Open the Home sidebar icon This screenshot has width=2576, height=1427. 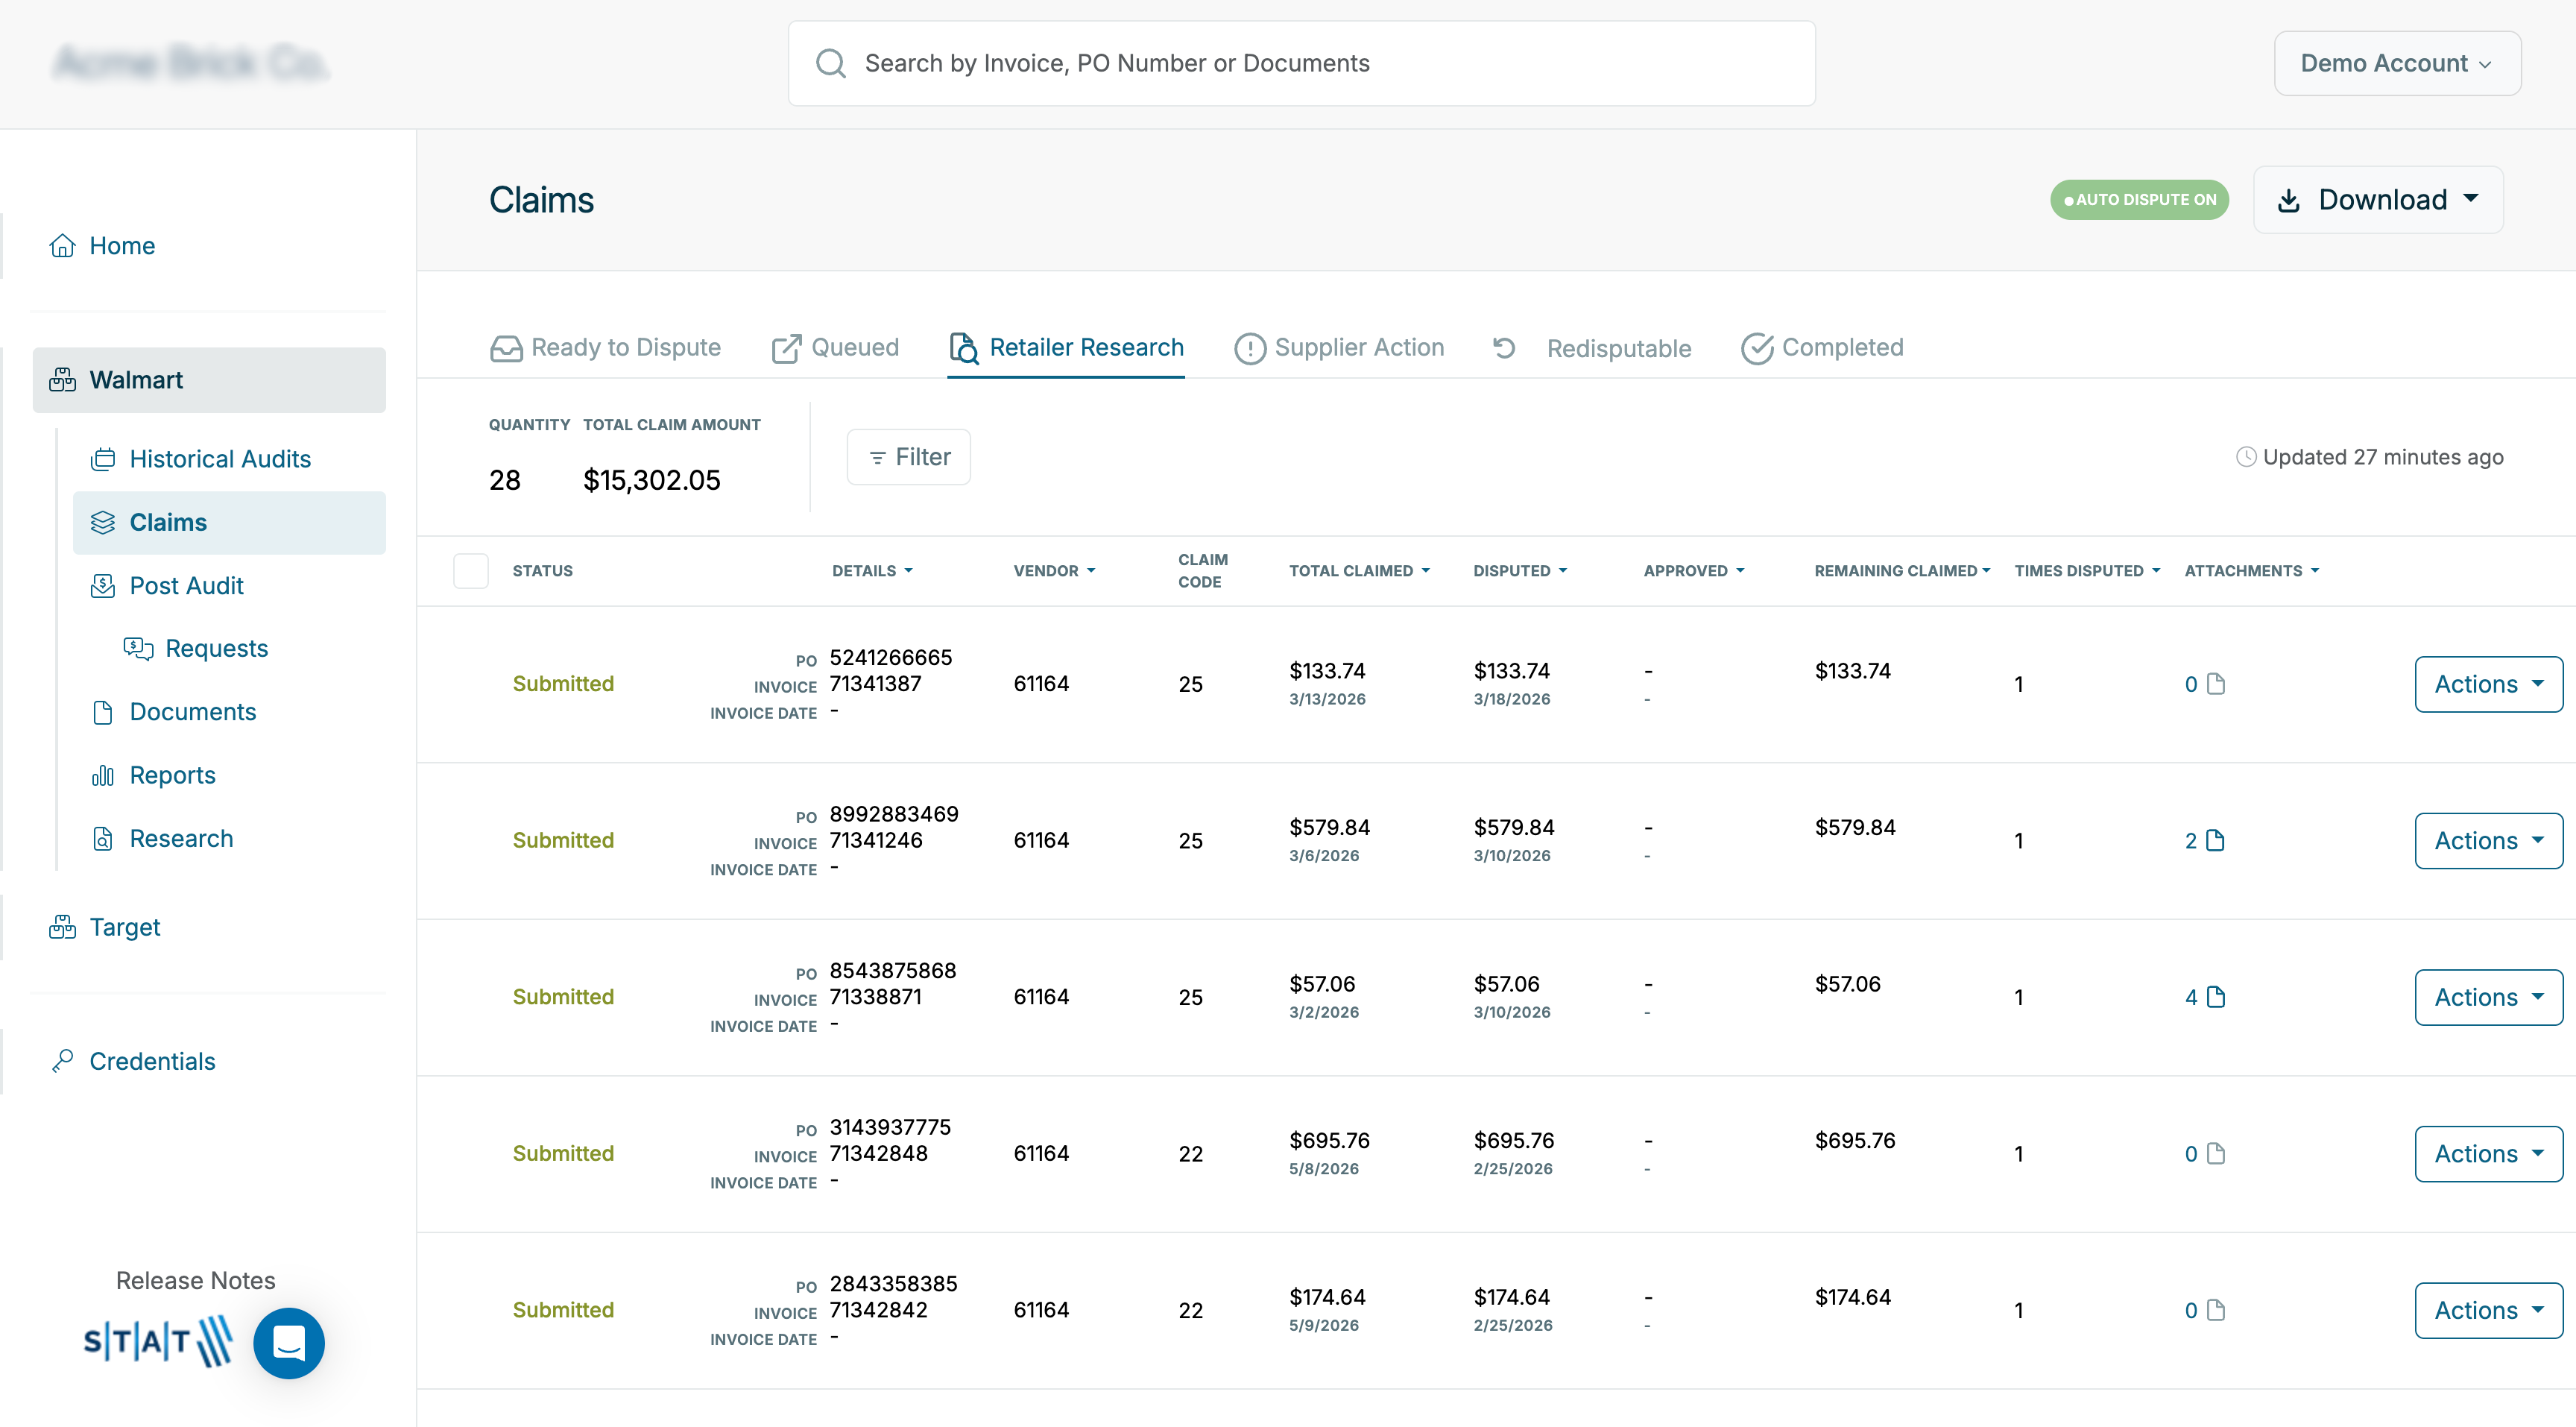click(x=61, y=245)
